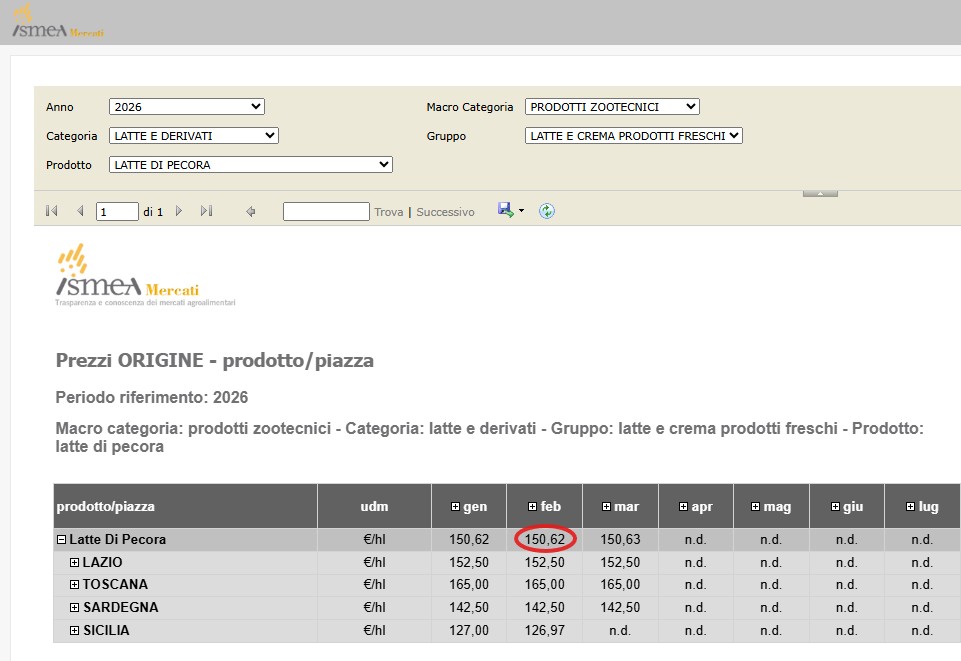Image resolution: width=961 pixels, height=661 pixels.
Task: Select the LAZIO gen value 152,50
Action: [469, 562]
